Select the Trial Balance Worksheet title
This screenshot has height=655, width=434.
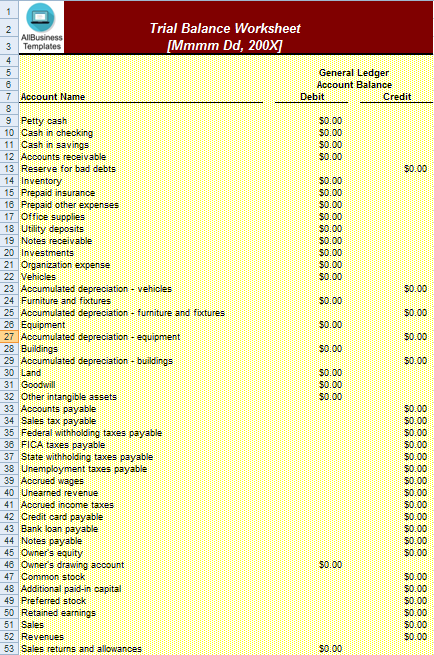tap(225, 28)
